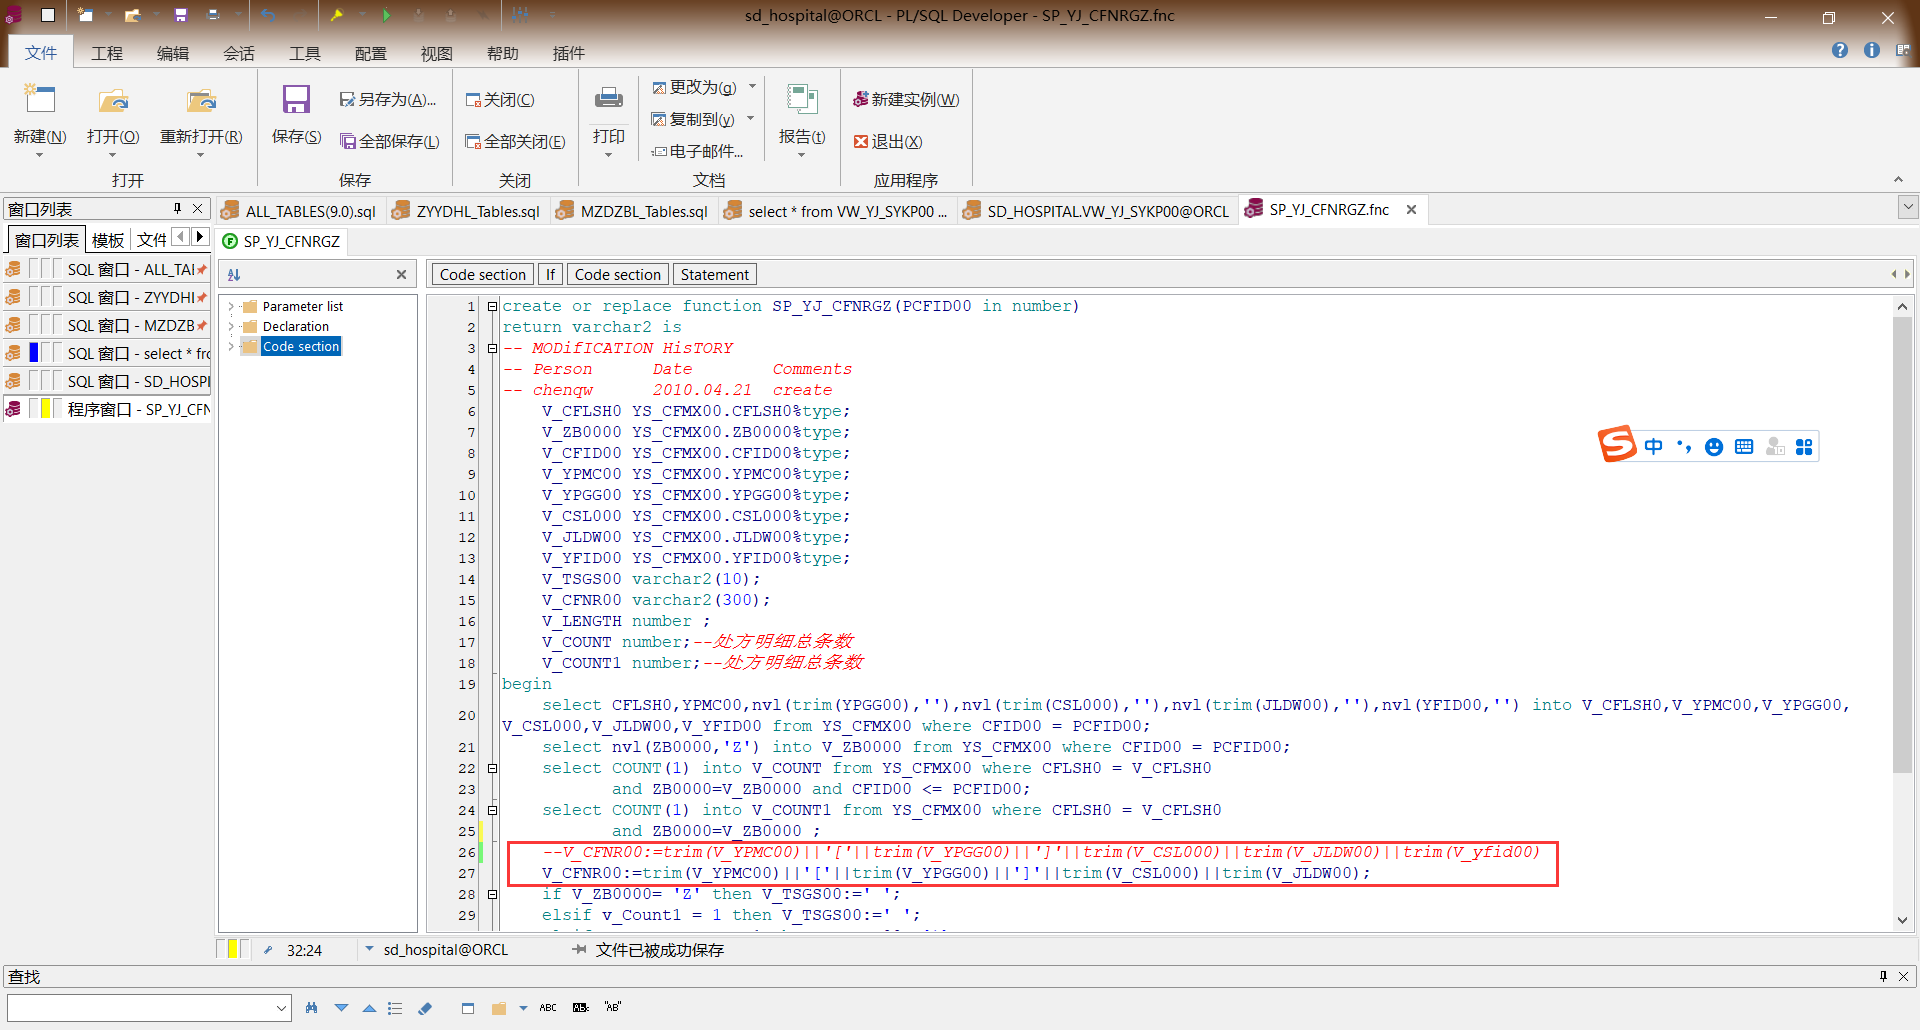
Task: Click the execute (green play) icon in title toolbar
Action: 387,15
